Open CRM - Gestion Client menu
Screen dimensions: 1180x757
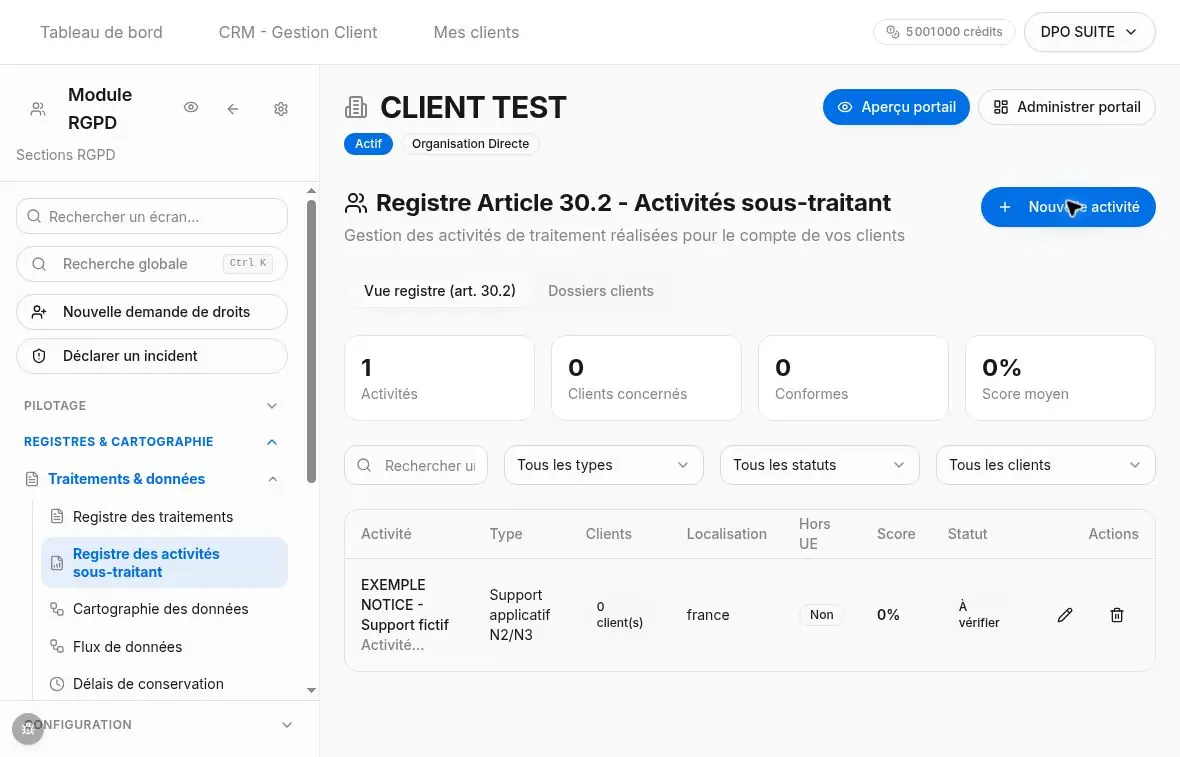pos(298,32)
